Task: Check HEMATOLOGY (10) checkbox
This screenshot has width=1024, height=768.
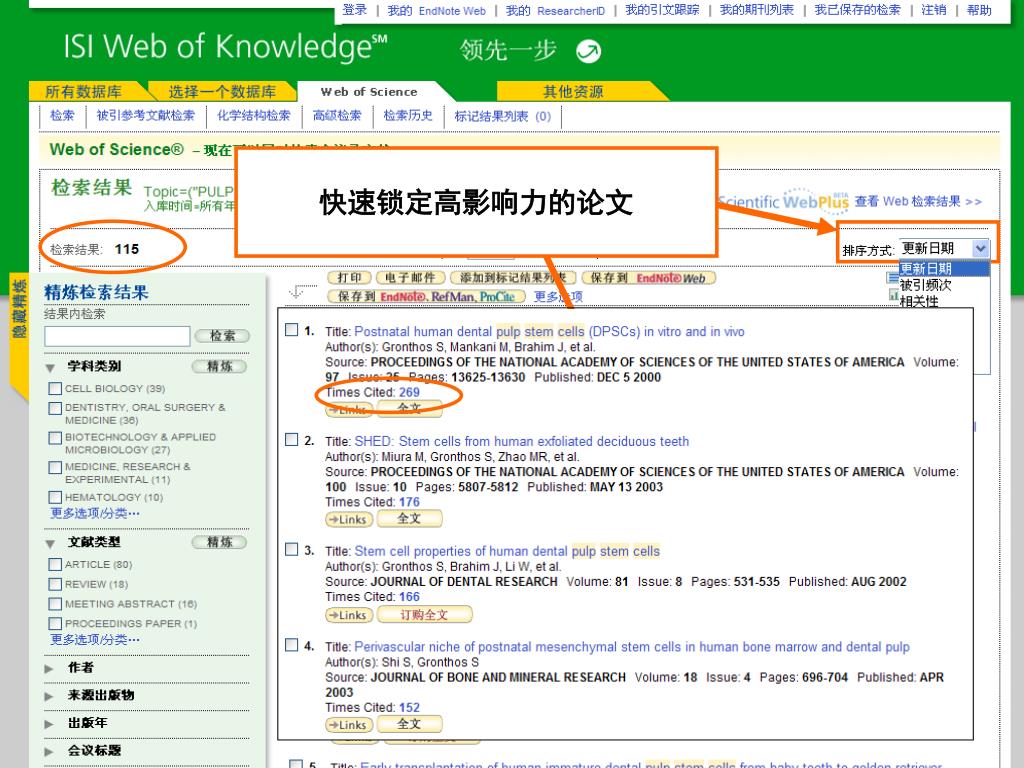Action: (56, 498)
